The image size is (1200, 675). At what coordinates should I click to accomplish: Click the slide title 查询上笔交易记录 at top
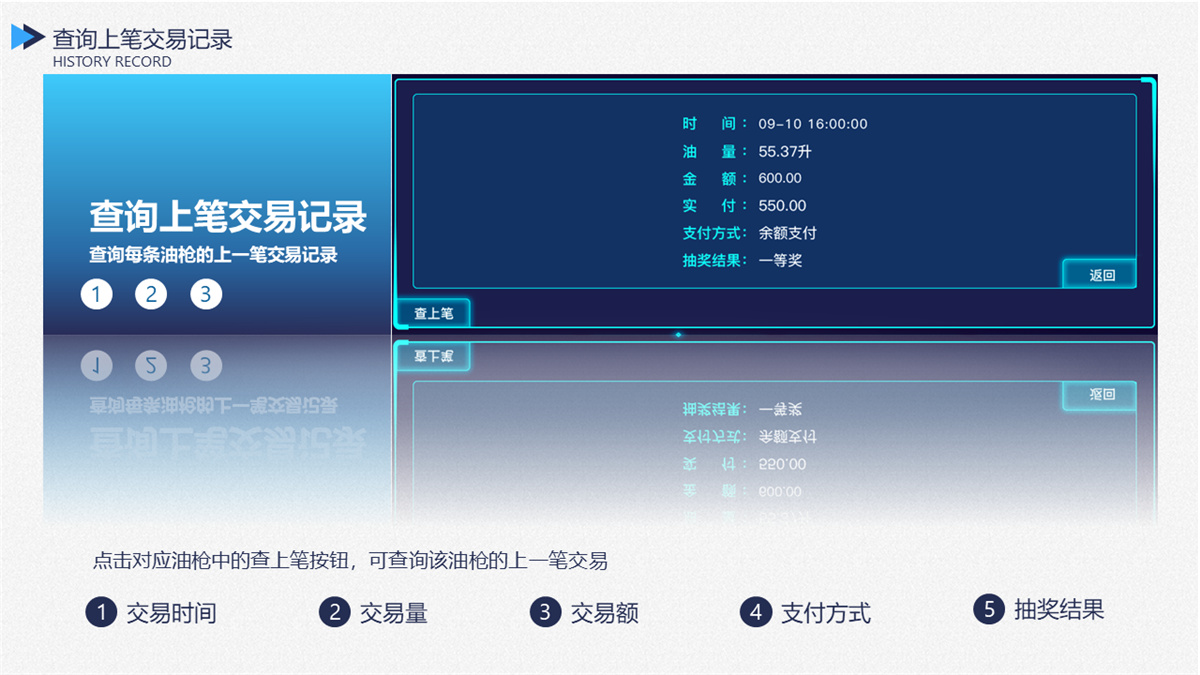(x=143, y=39)
